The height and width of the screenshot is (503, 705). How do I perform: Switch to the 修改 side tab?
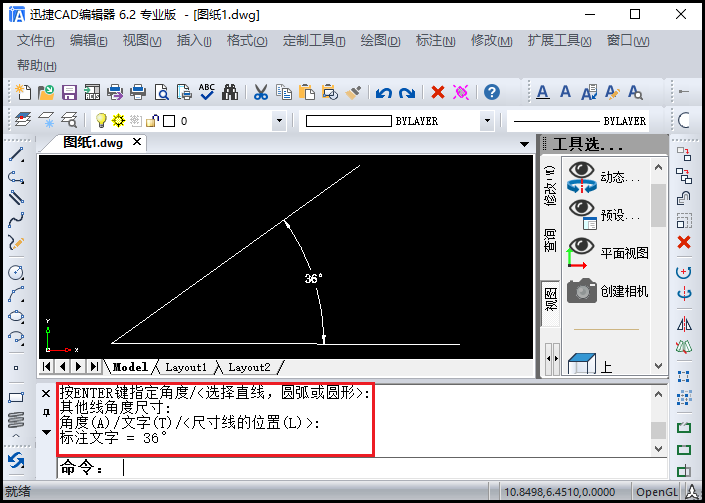550,186
